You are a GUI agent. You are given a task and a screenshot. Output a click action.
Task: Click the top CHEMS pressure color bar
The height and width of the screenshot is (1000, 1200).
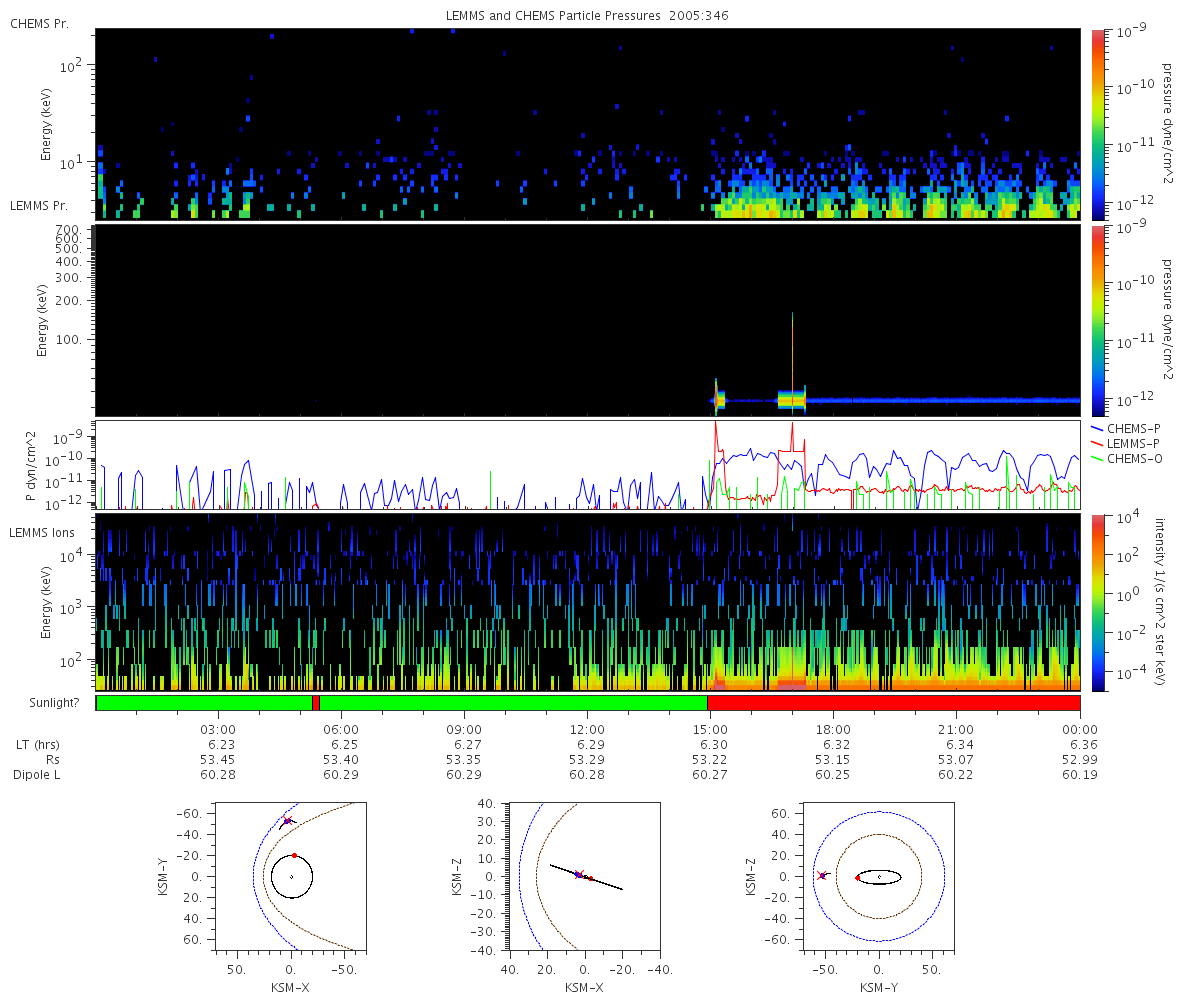(1097, 124)
